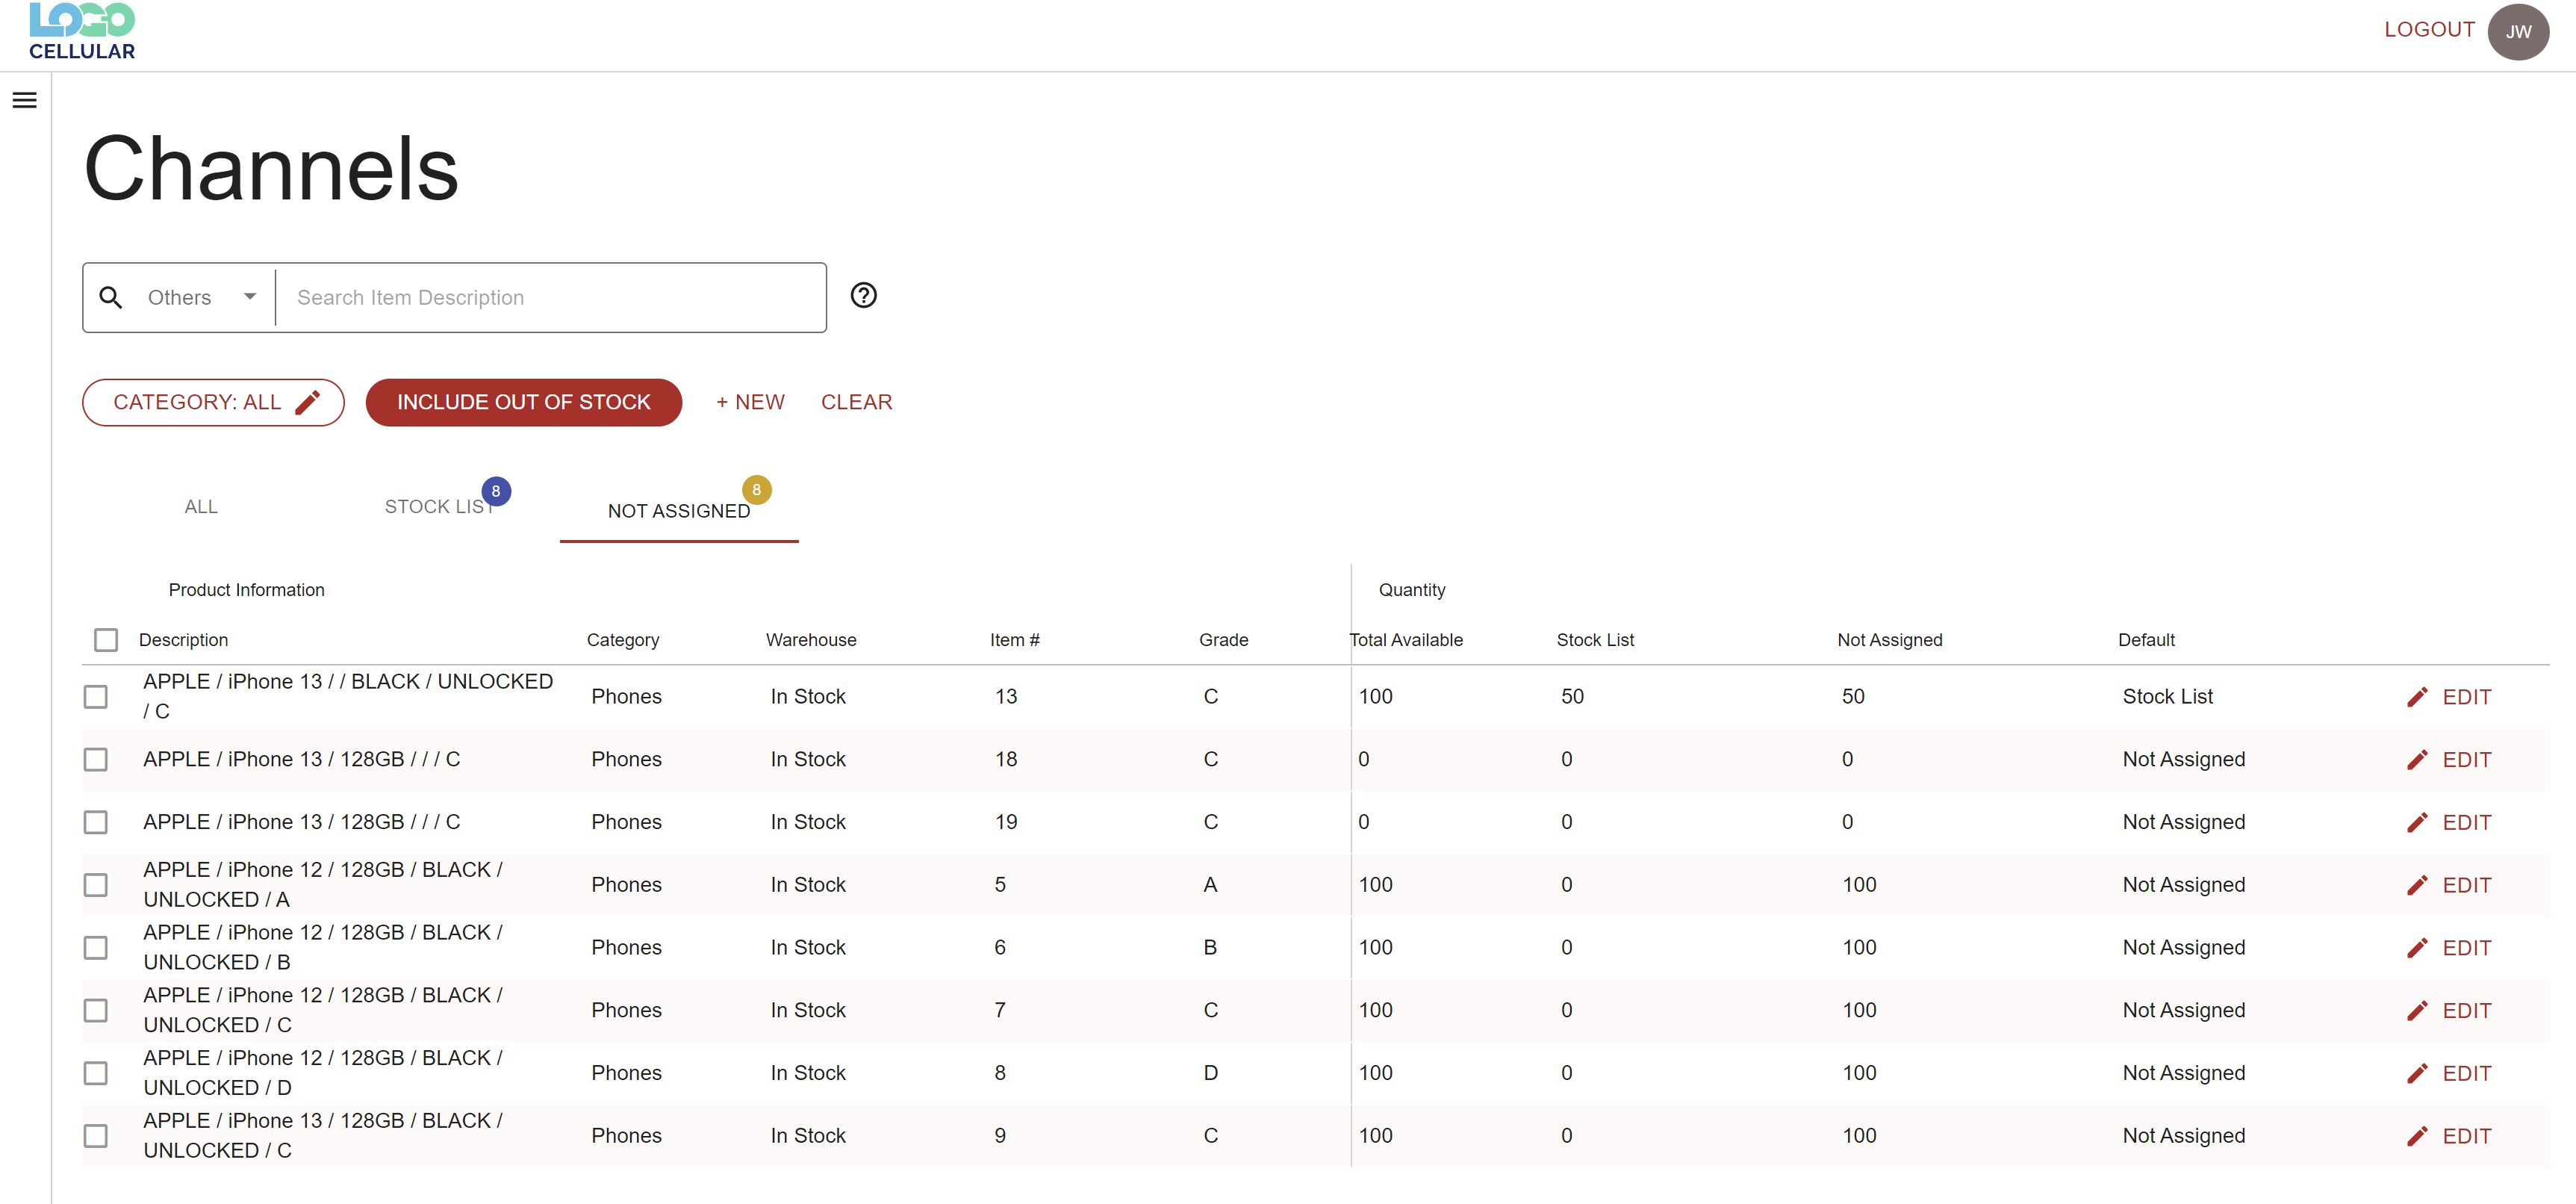Open the hamburger navigation menu
The height and width of the screenshot is (1204, 2576).
[x=25, y=100]
